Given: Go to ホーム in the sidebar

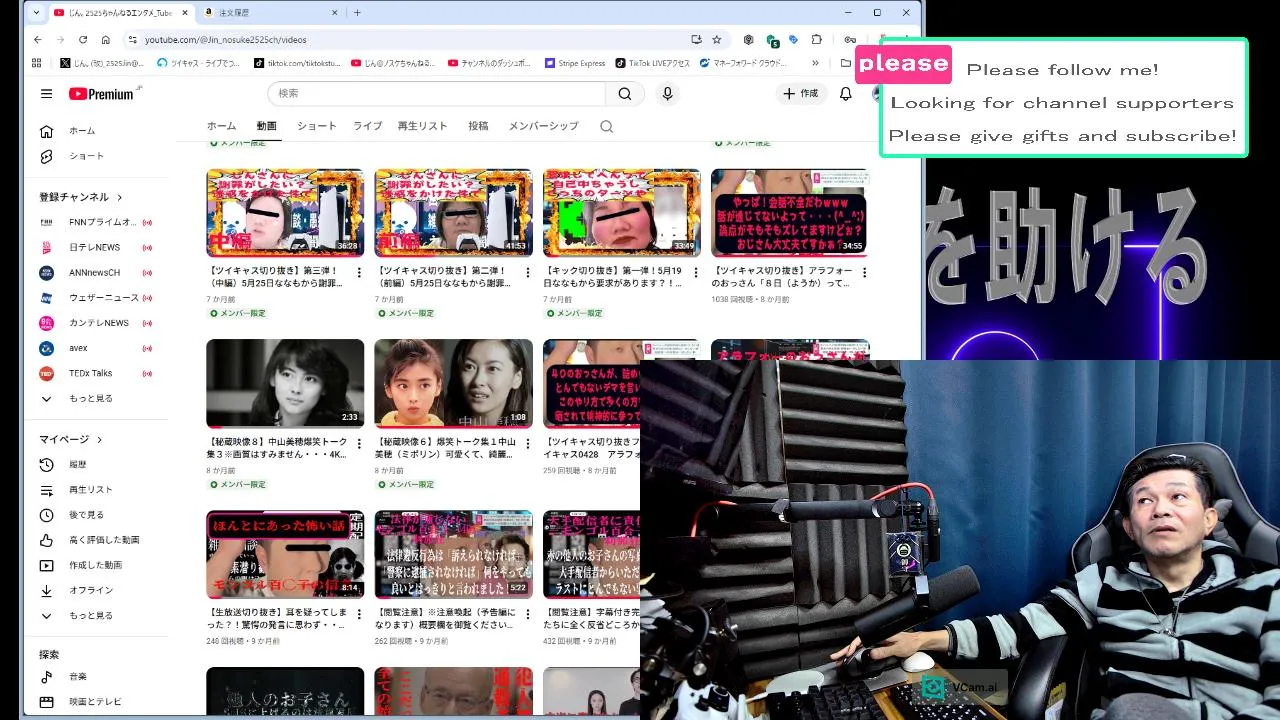Looking at the screenshot, I should point(97,131).
